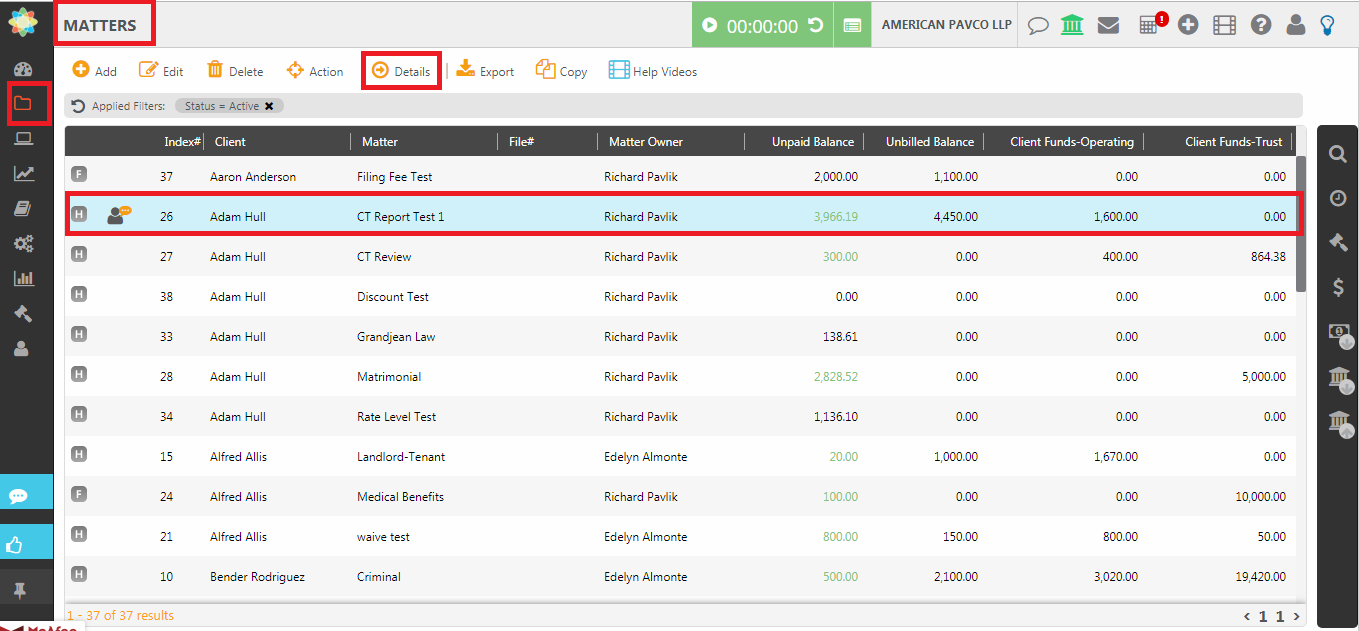Click the lightbulb icon in the top bar
Screen dimensions: 1359x631
click(1327, 25)
